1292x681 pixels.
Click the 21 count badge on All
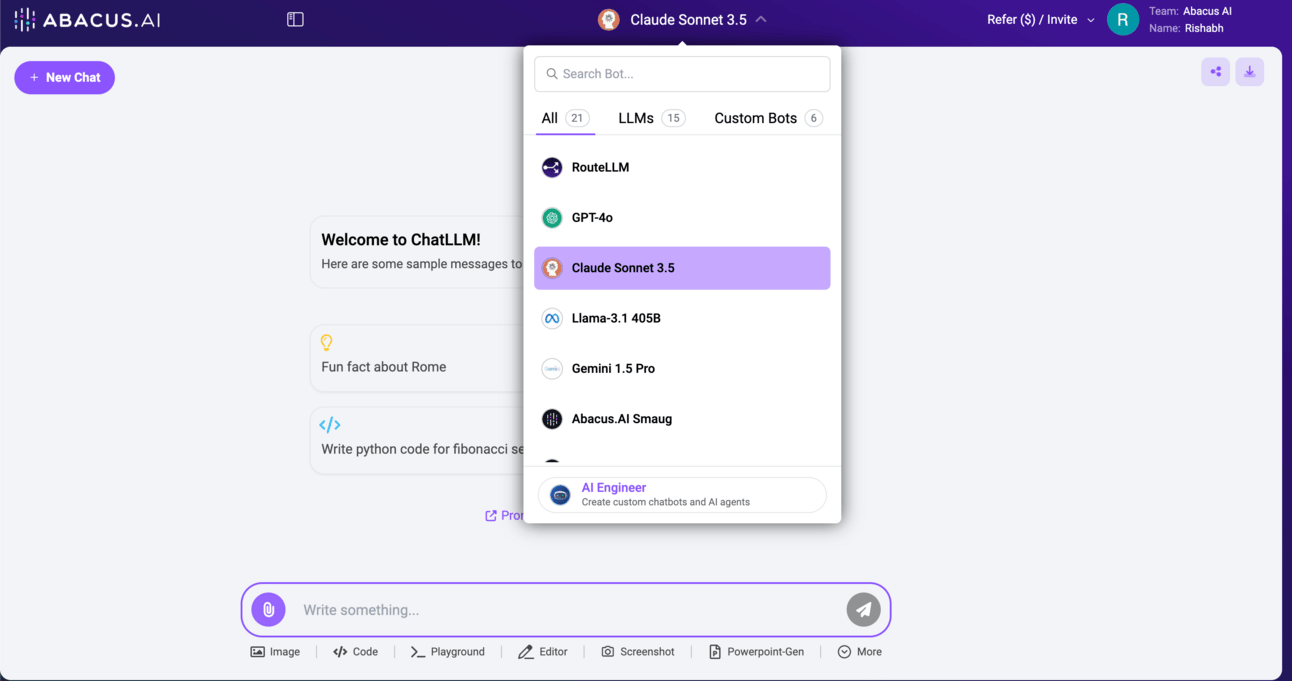click(577, 118)
